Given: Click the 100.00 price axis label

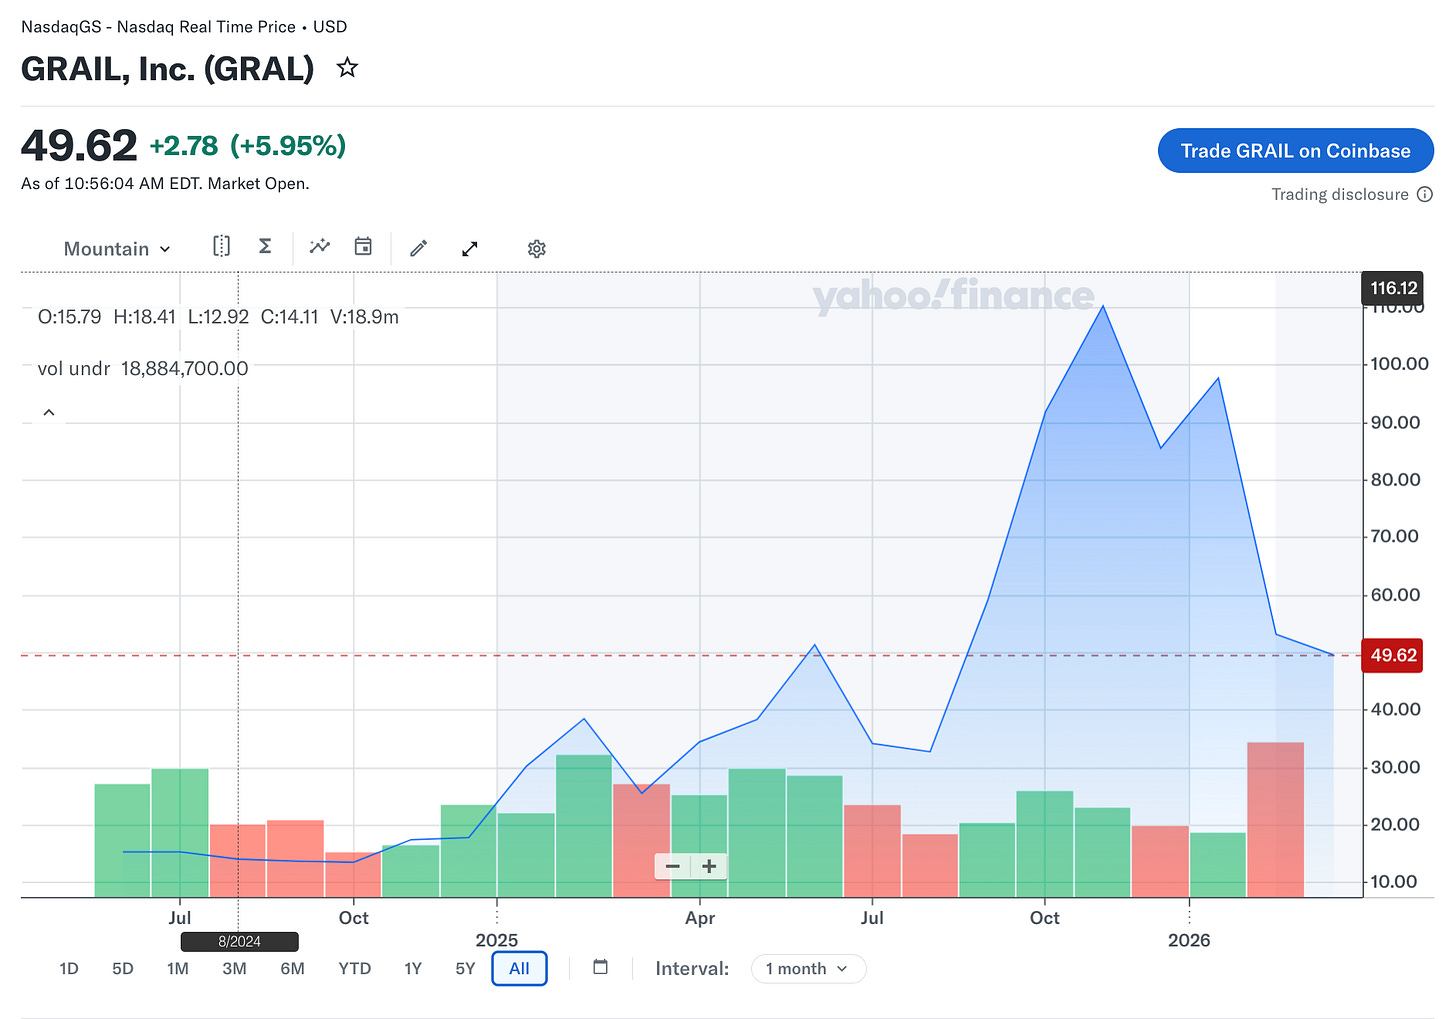Looking at the screenshot, I should [x=1399, y=364].
